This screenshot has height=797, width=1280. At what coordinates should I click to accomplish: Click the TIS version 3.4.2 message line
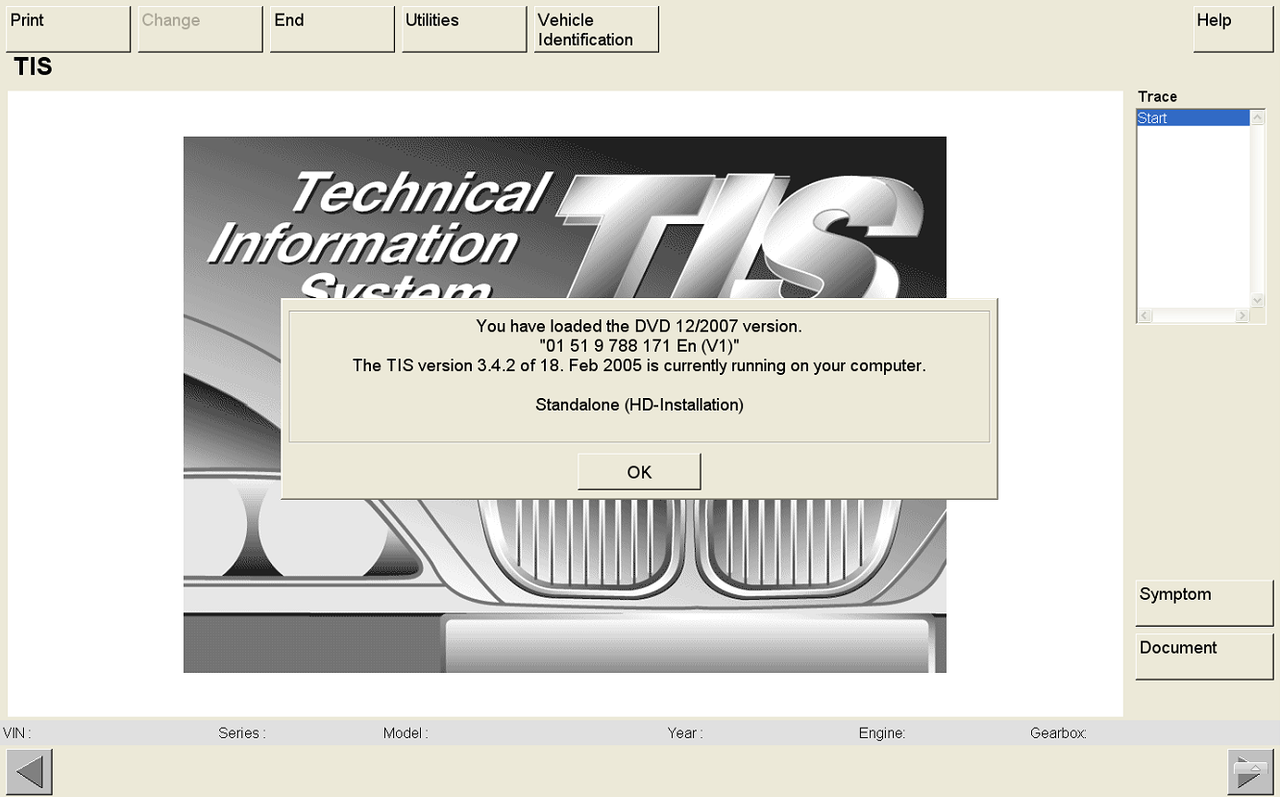639,366
